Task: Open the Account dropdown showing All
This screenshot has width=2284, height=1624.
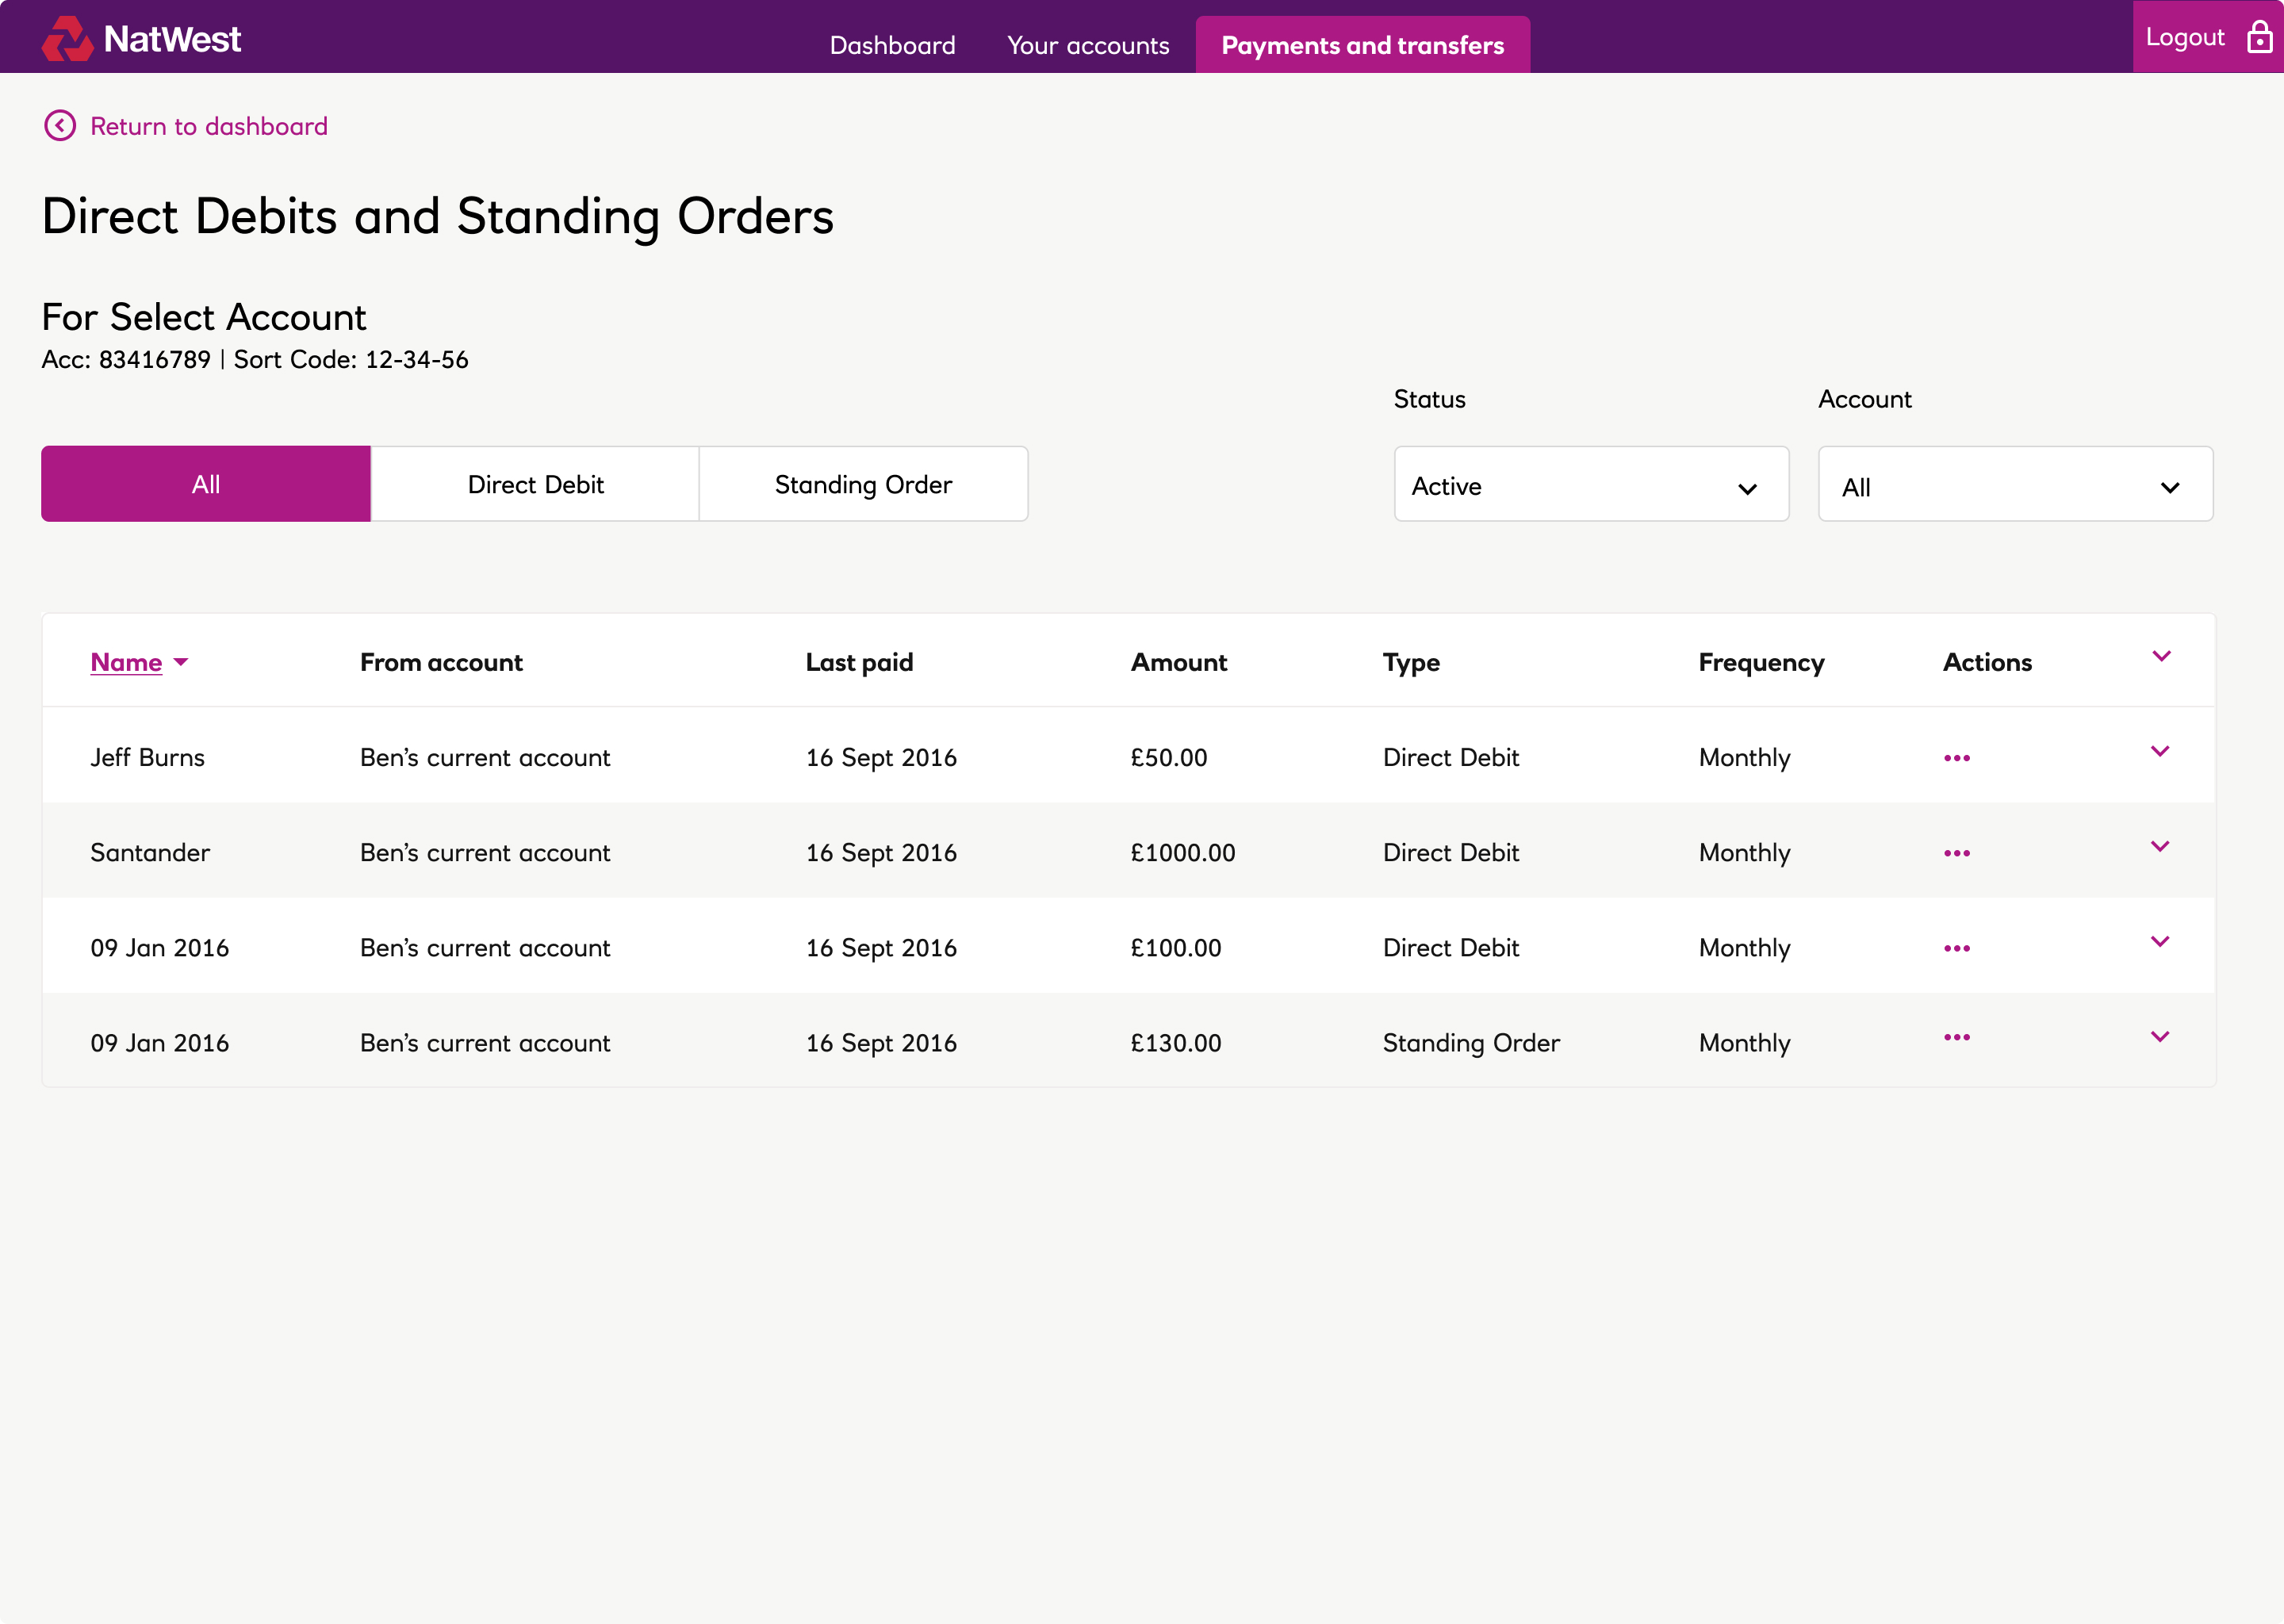Action: 2015,484
